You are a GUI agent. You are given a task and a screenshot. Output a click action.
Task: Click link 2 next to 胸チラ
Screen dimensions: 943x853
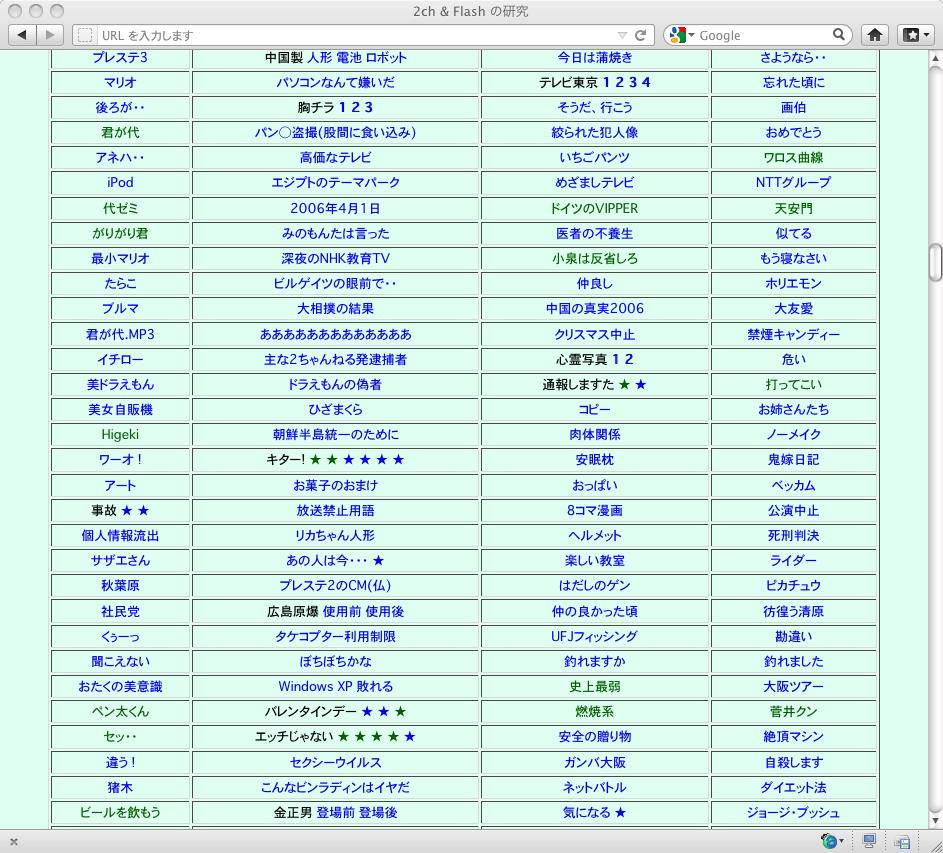[355, 108]
